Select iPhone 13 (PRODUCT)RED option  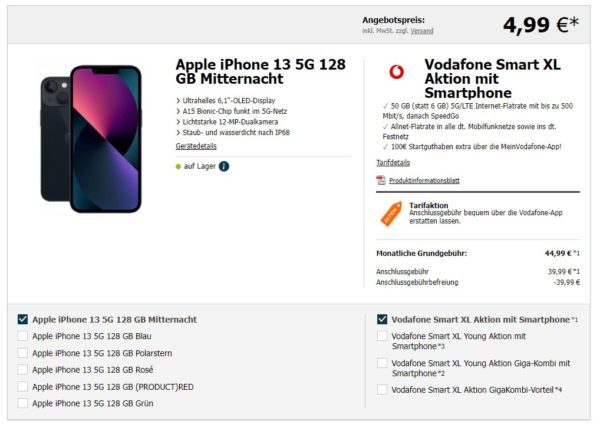pos(23,386)
